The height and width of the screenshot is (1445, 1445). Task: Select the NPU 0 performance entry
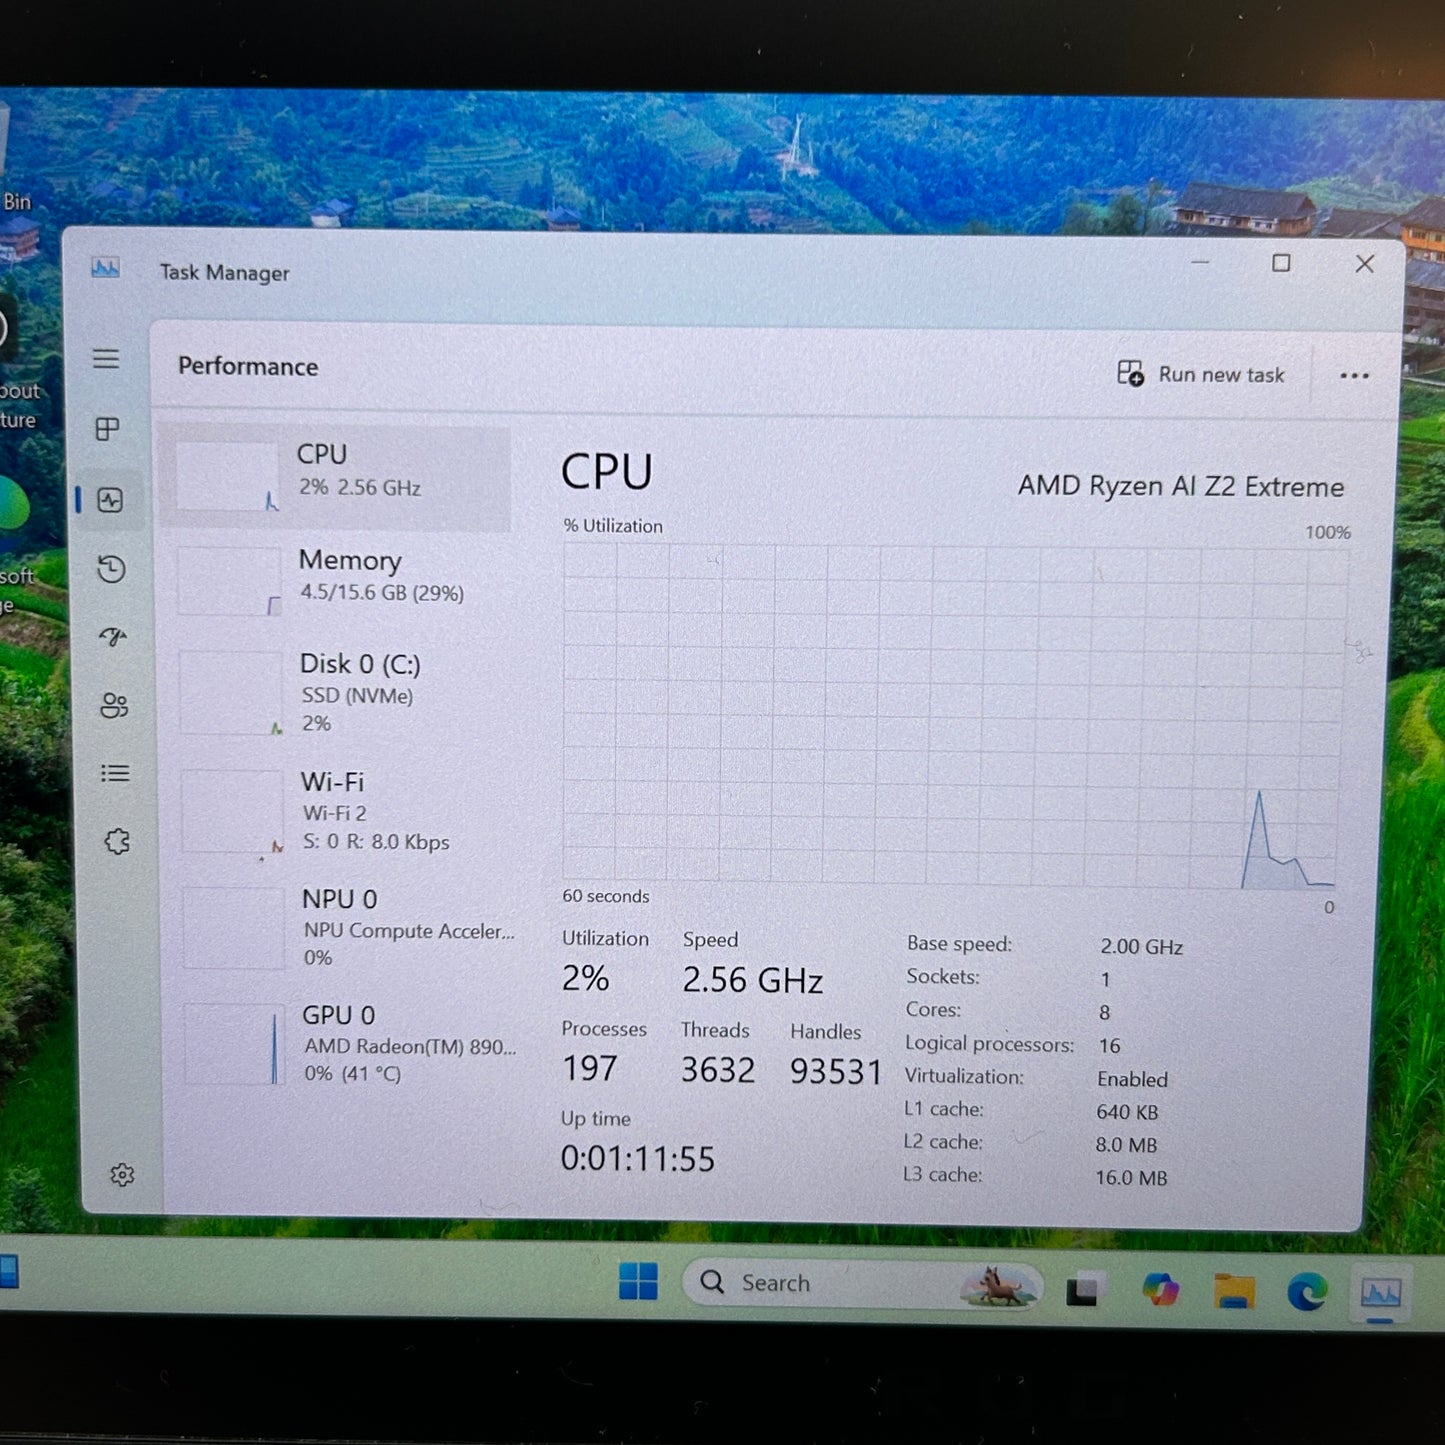click(343, 927)
